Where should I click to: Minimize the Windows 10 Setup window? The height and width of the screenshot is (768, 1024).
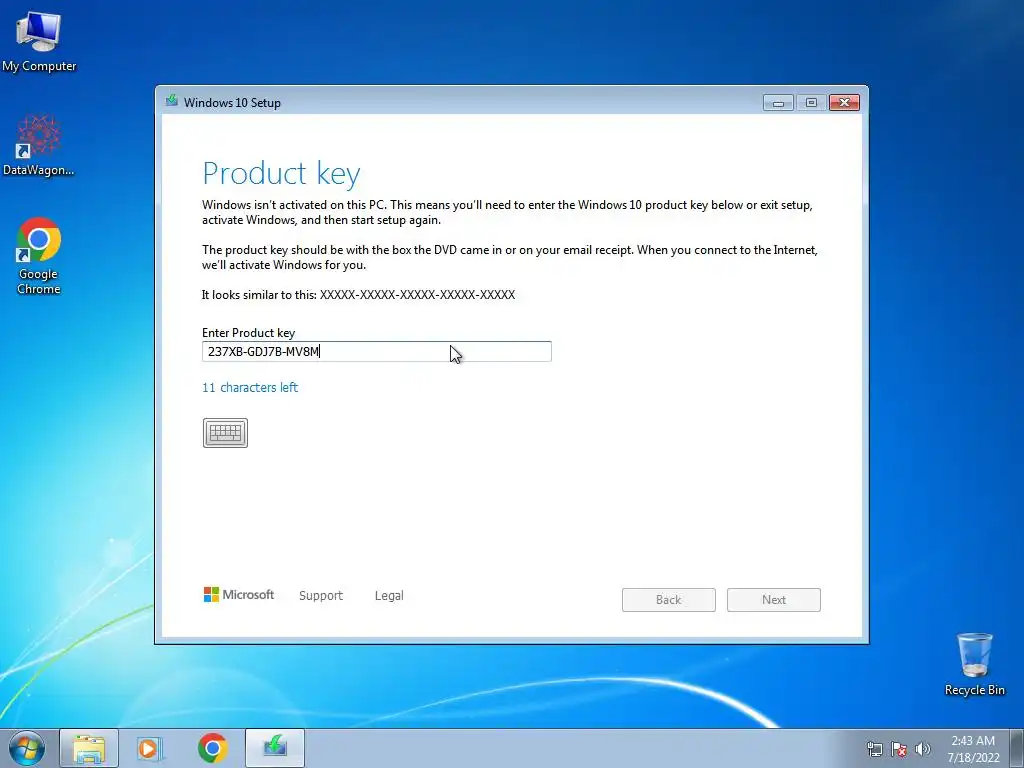click(x=778, y=103)
